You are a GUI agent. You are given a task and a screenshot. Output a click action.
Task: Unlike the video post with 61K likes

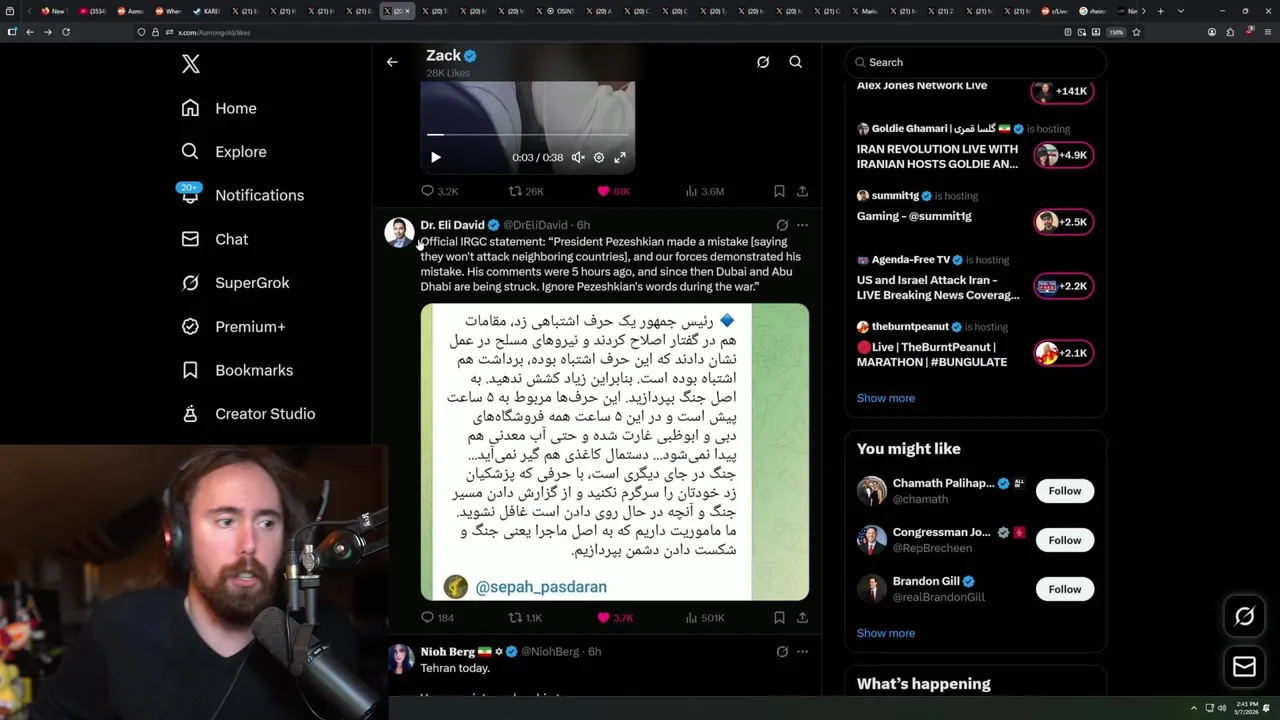613,191
